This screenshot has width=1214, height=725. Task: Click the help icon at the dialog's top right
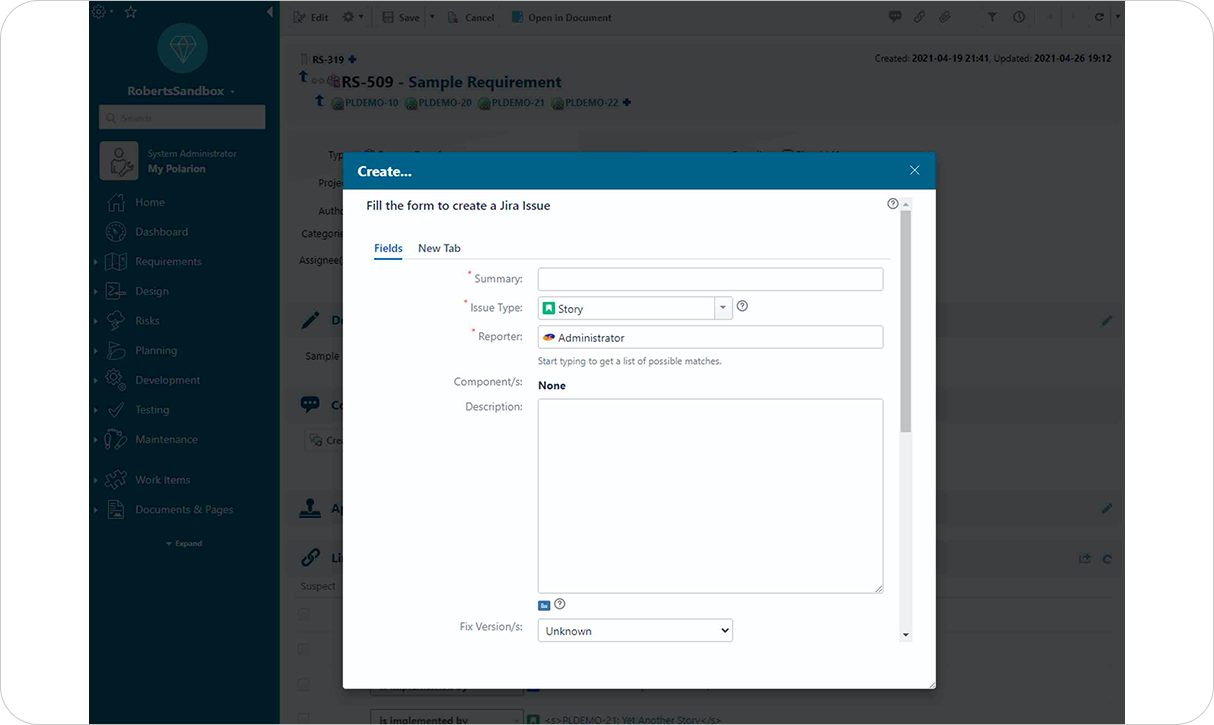[x=893, y=204]
